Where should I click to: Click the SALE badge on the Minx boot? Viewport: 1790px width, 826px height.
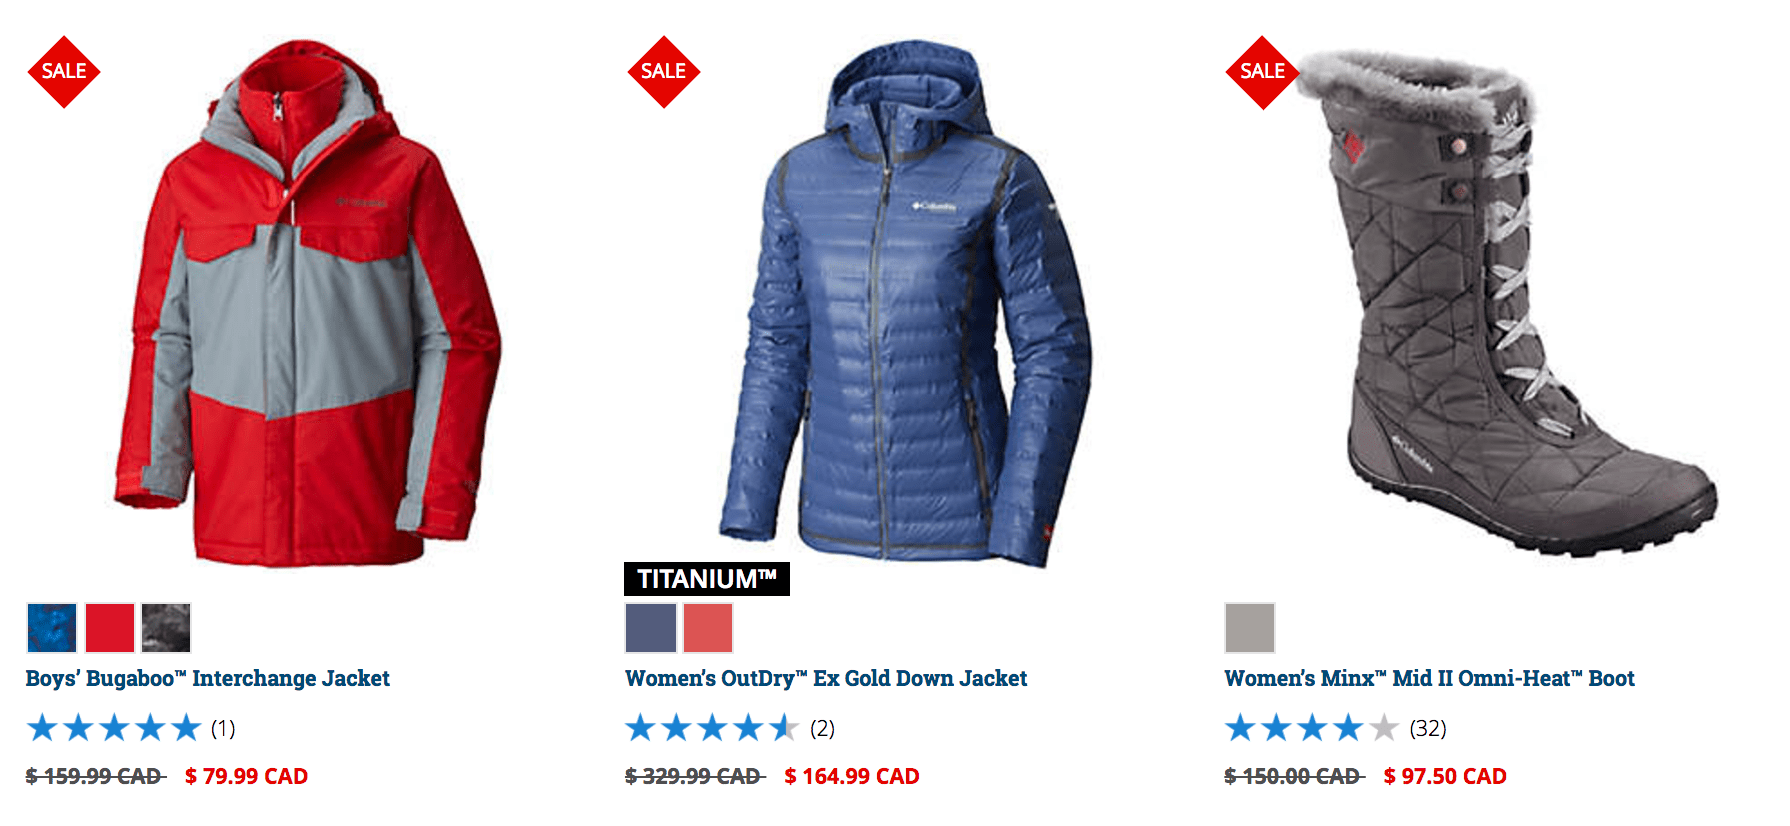point(1262,72)
